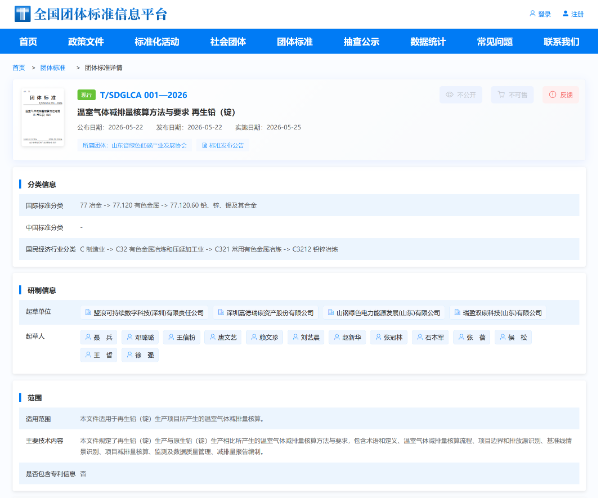Click the icon beside 标准发布公告 link
The width and height of the screenshot is (598, 498).
click(204, 145)
